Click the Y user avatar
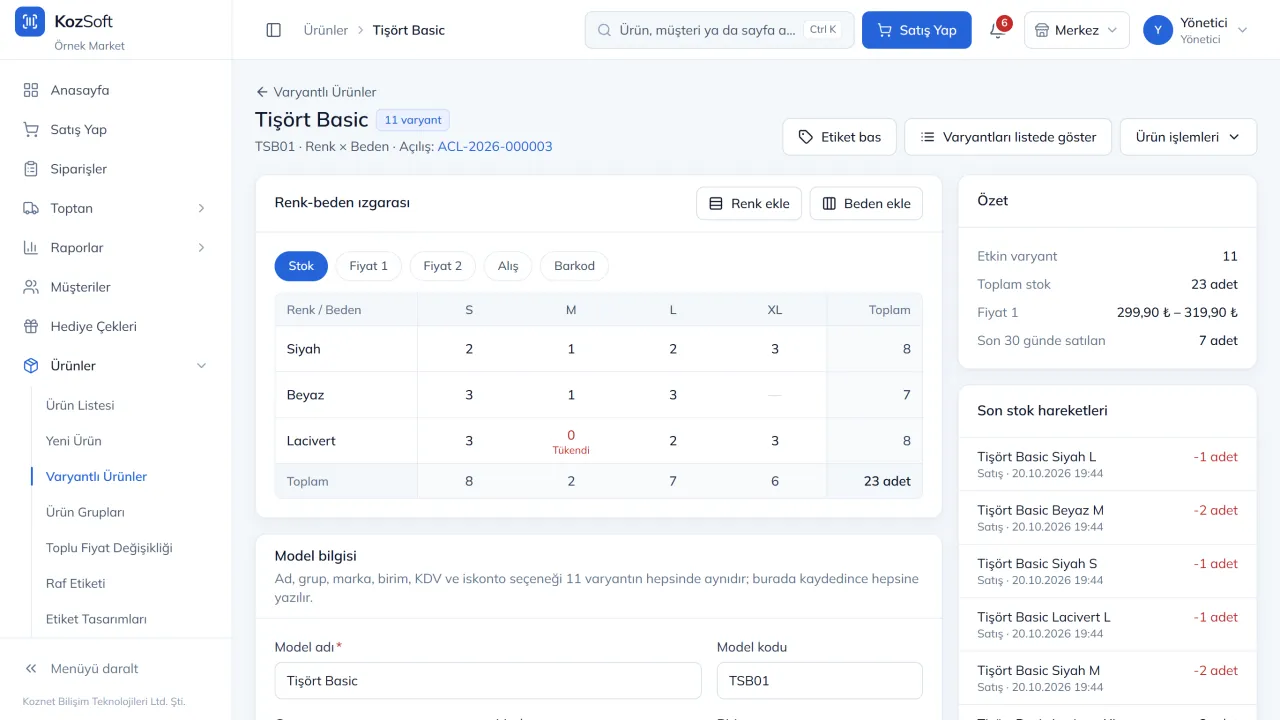 (1158, 30)
